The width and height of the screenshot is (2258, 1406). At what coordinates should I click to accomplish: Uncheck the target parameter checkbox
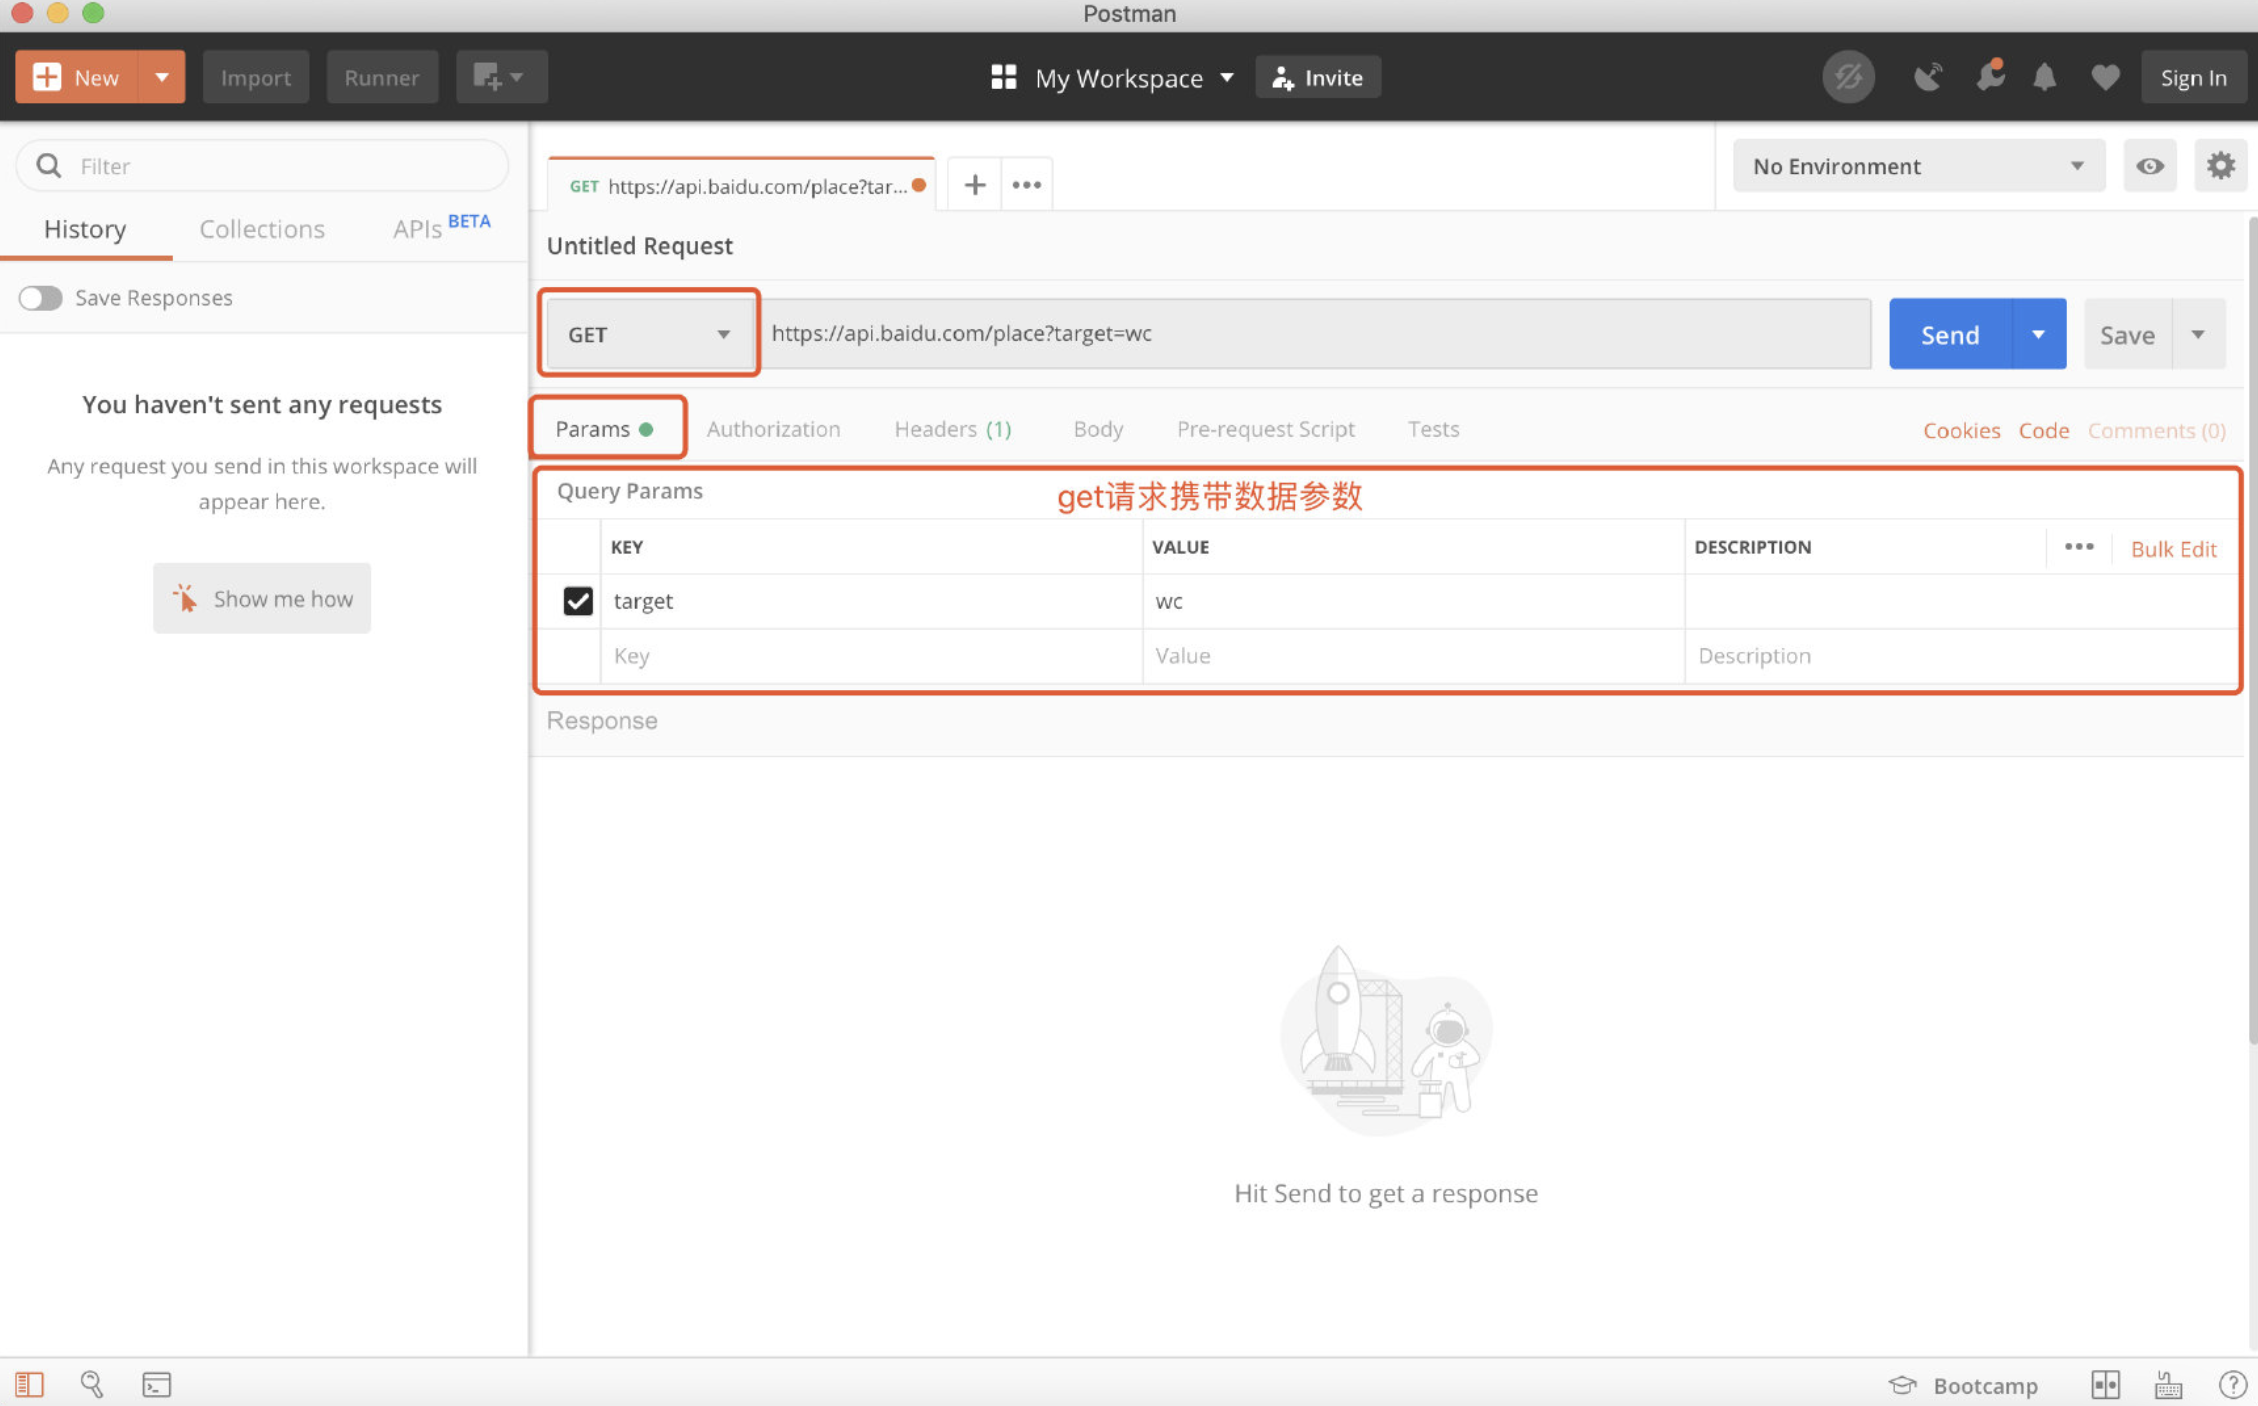pos(578,600)
